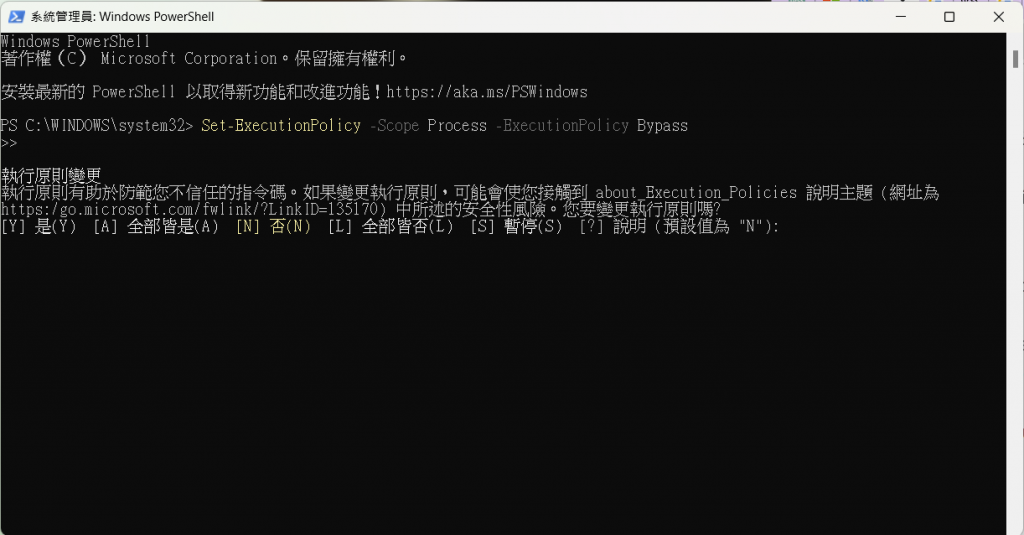The width and height of the screenshot is (1024, 535).
Task: Click the PowerShell icon in the title bar
Action: 16,17
